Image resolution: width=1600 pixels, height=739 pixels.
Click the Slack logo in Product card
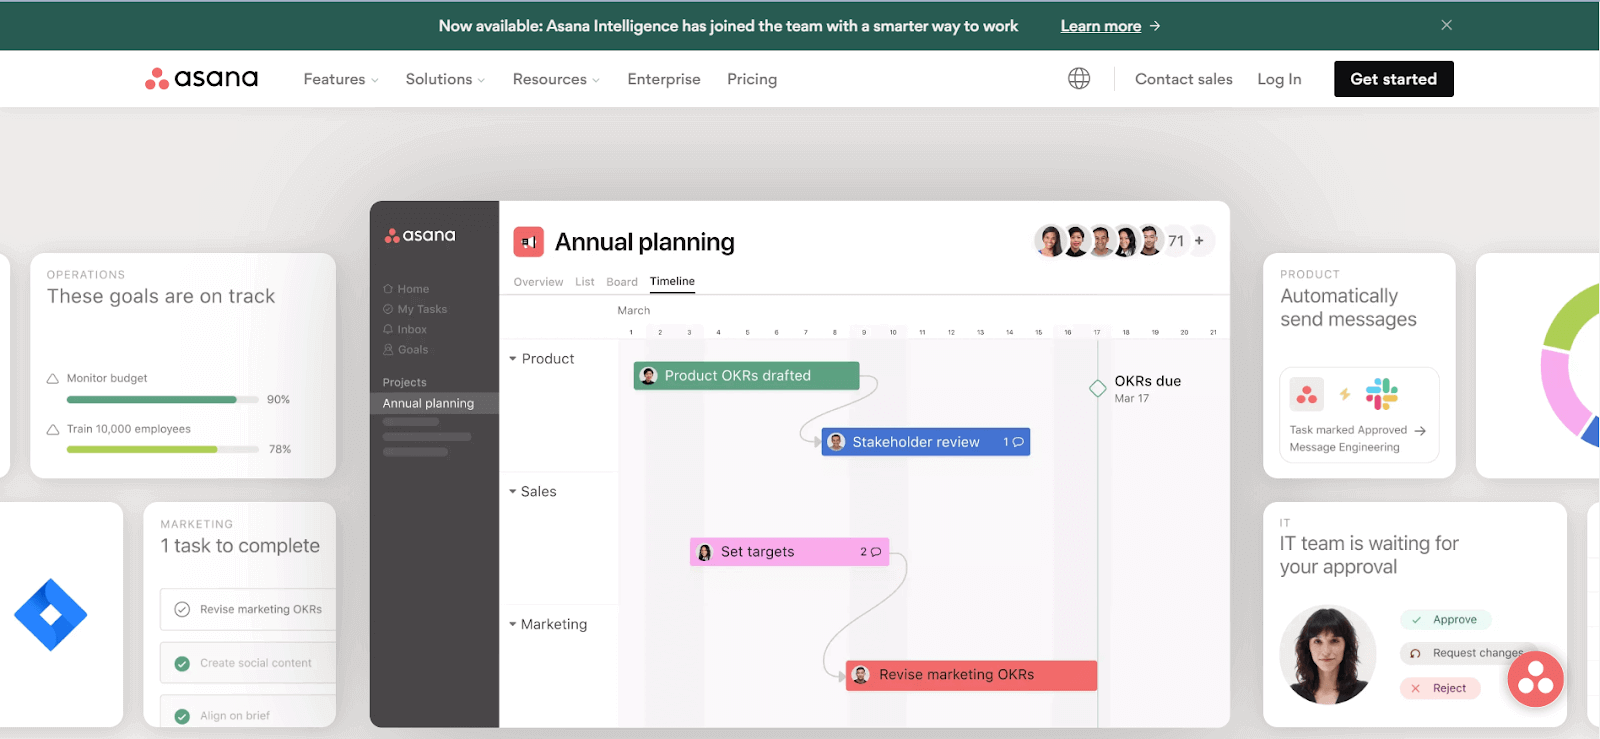click(x=1382, y=394)
